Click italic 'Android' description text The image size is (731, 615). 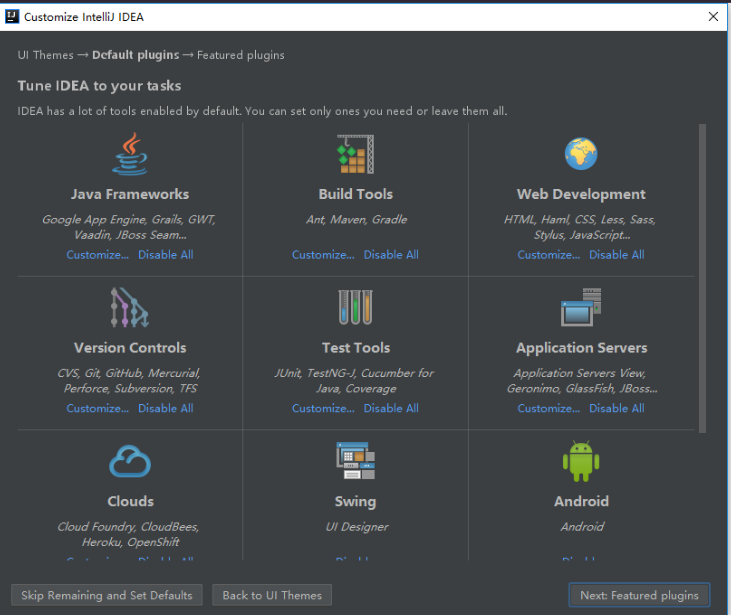582,526
